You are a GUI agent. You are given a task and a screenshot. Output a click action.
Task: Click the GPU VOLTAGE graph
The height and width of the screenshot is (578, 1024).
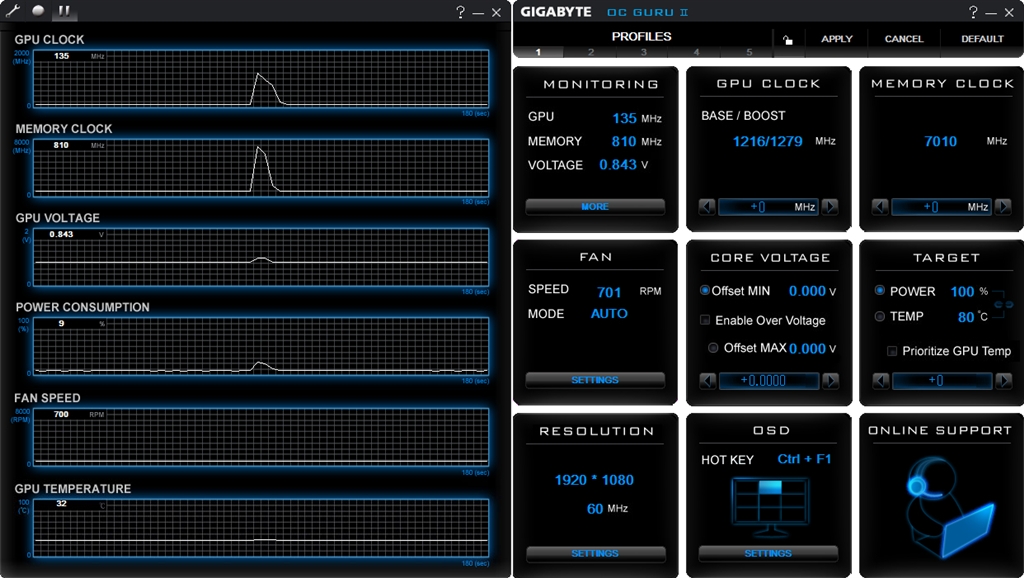click(261, 257)
